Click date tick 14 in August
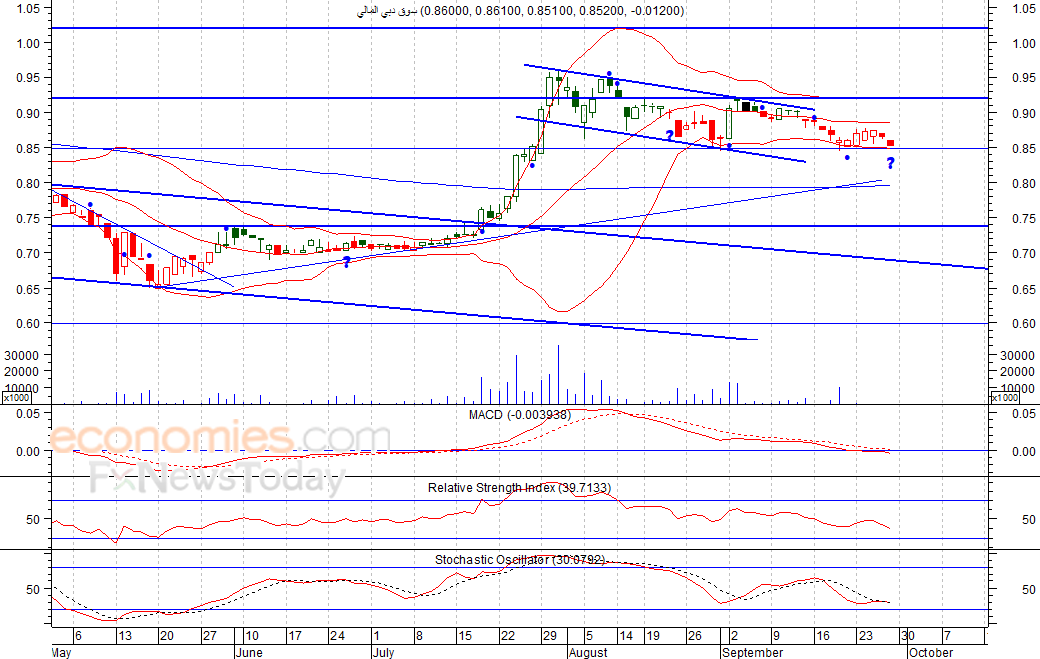Viewport: 1040px width, 659px height. [625, 636]
